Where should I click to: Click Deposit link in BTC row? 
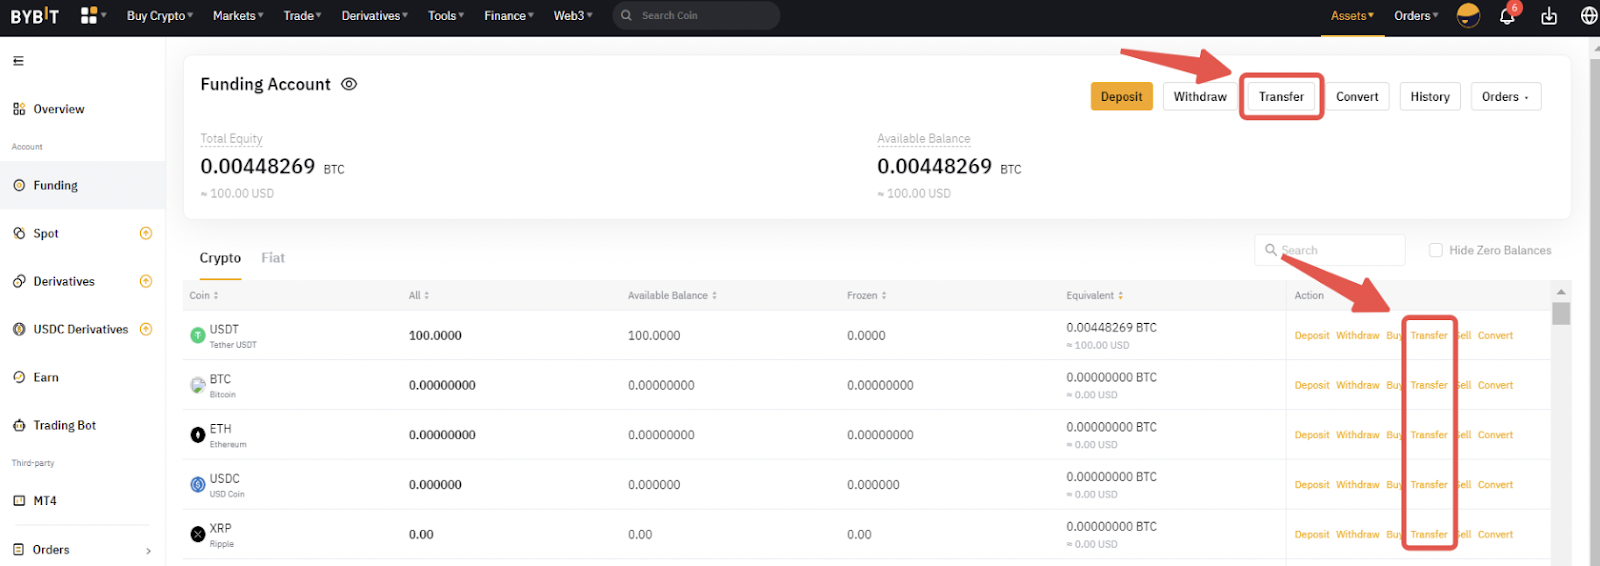1312,385
